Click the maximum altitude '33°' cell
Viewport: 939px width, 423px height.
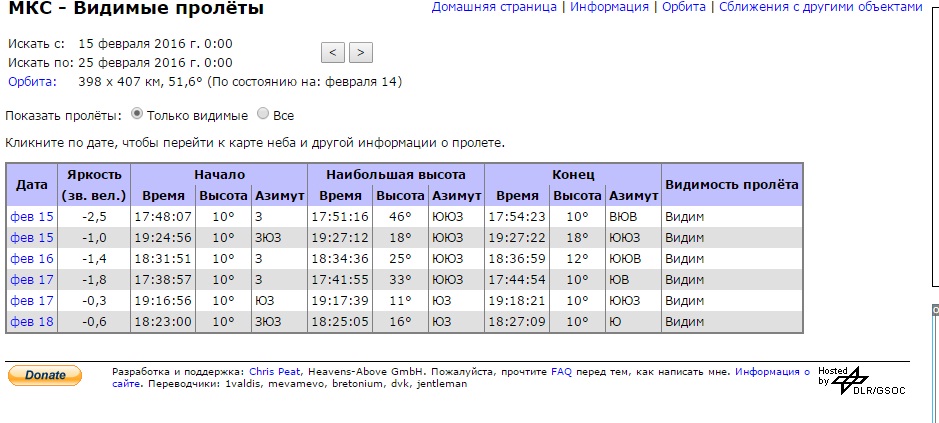[400, 280]
